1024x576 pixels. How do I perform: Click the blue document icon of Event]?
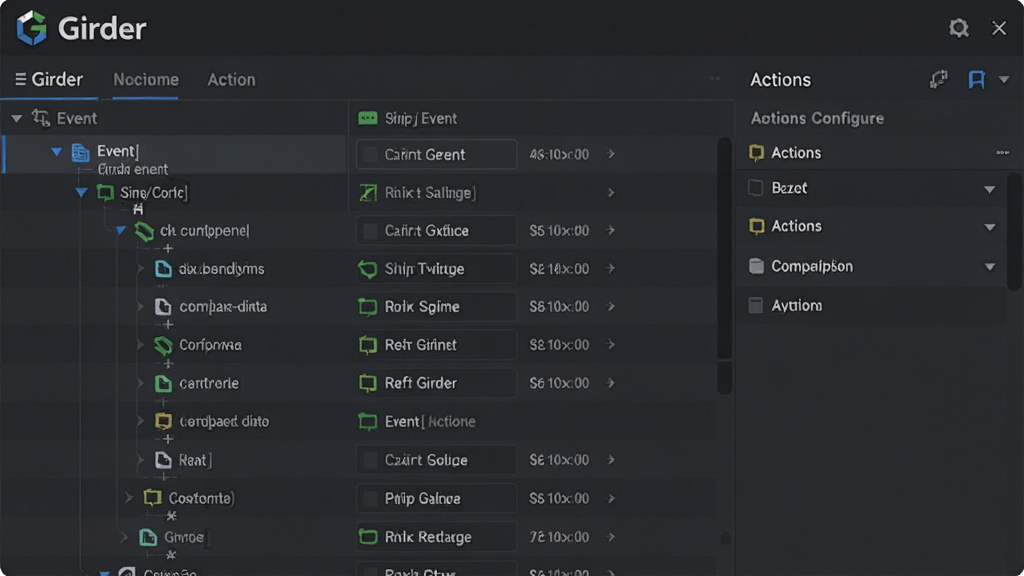80,152
